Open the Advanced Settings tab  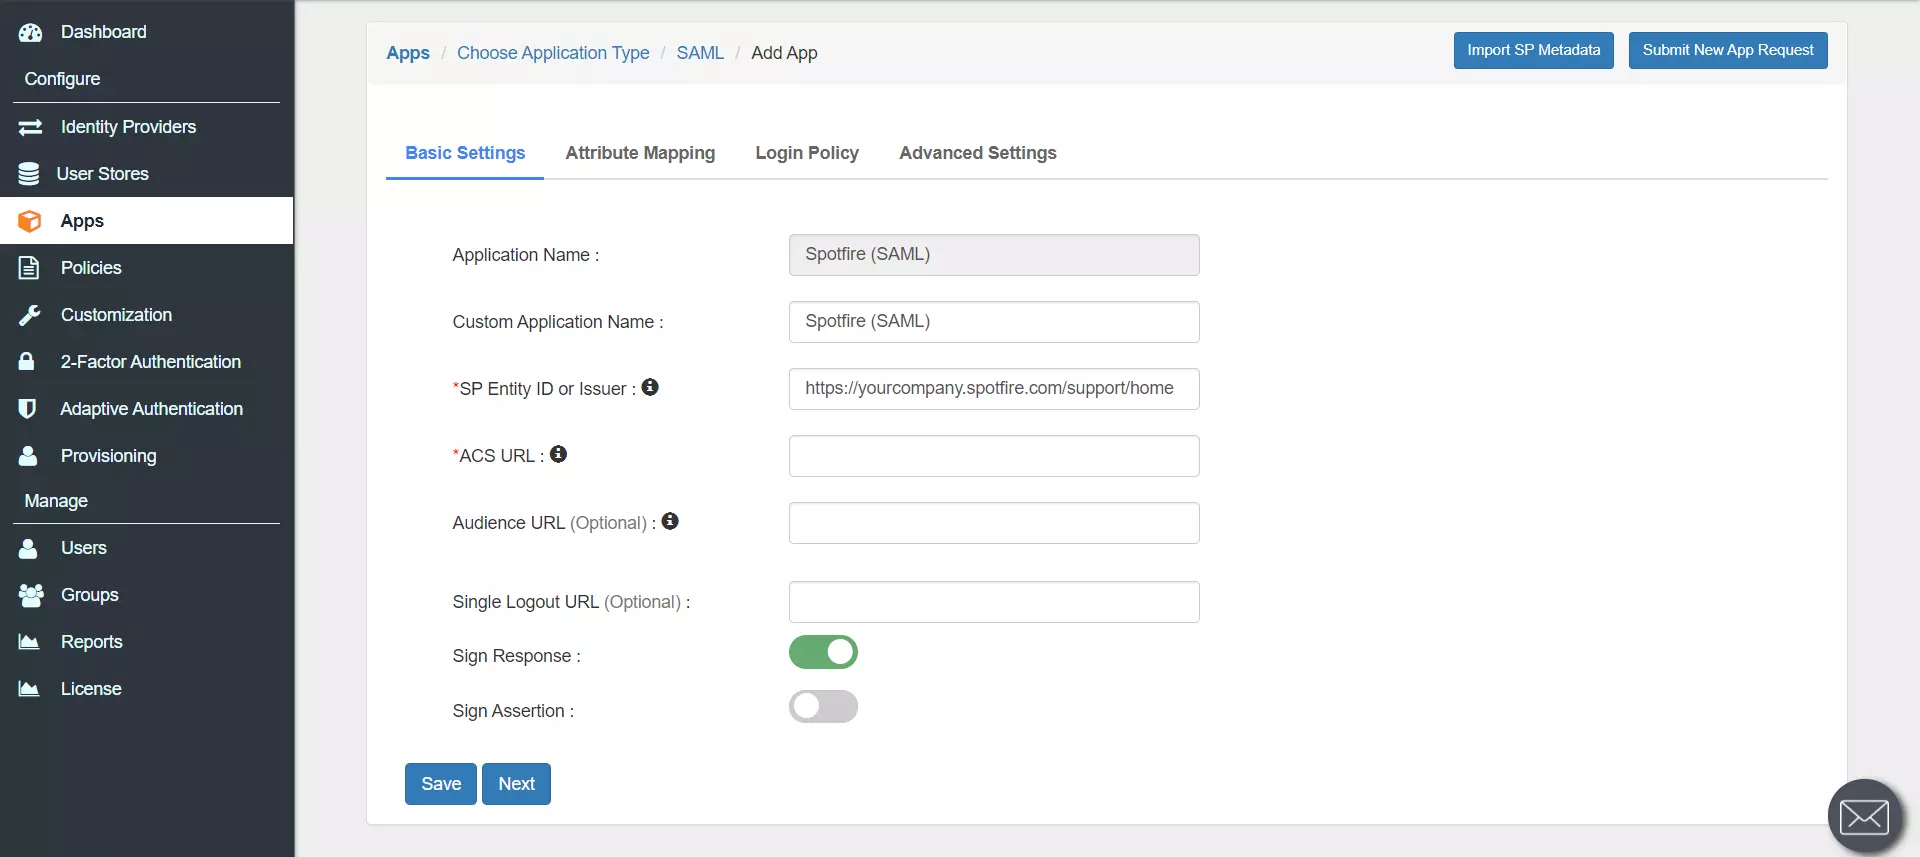tap(977, 153)
